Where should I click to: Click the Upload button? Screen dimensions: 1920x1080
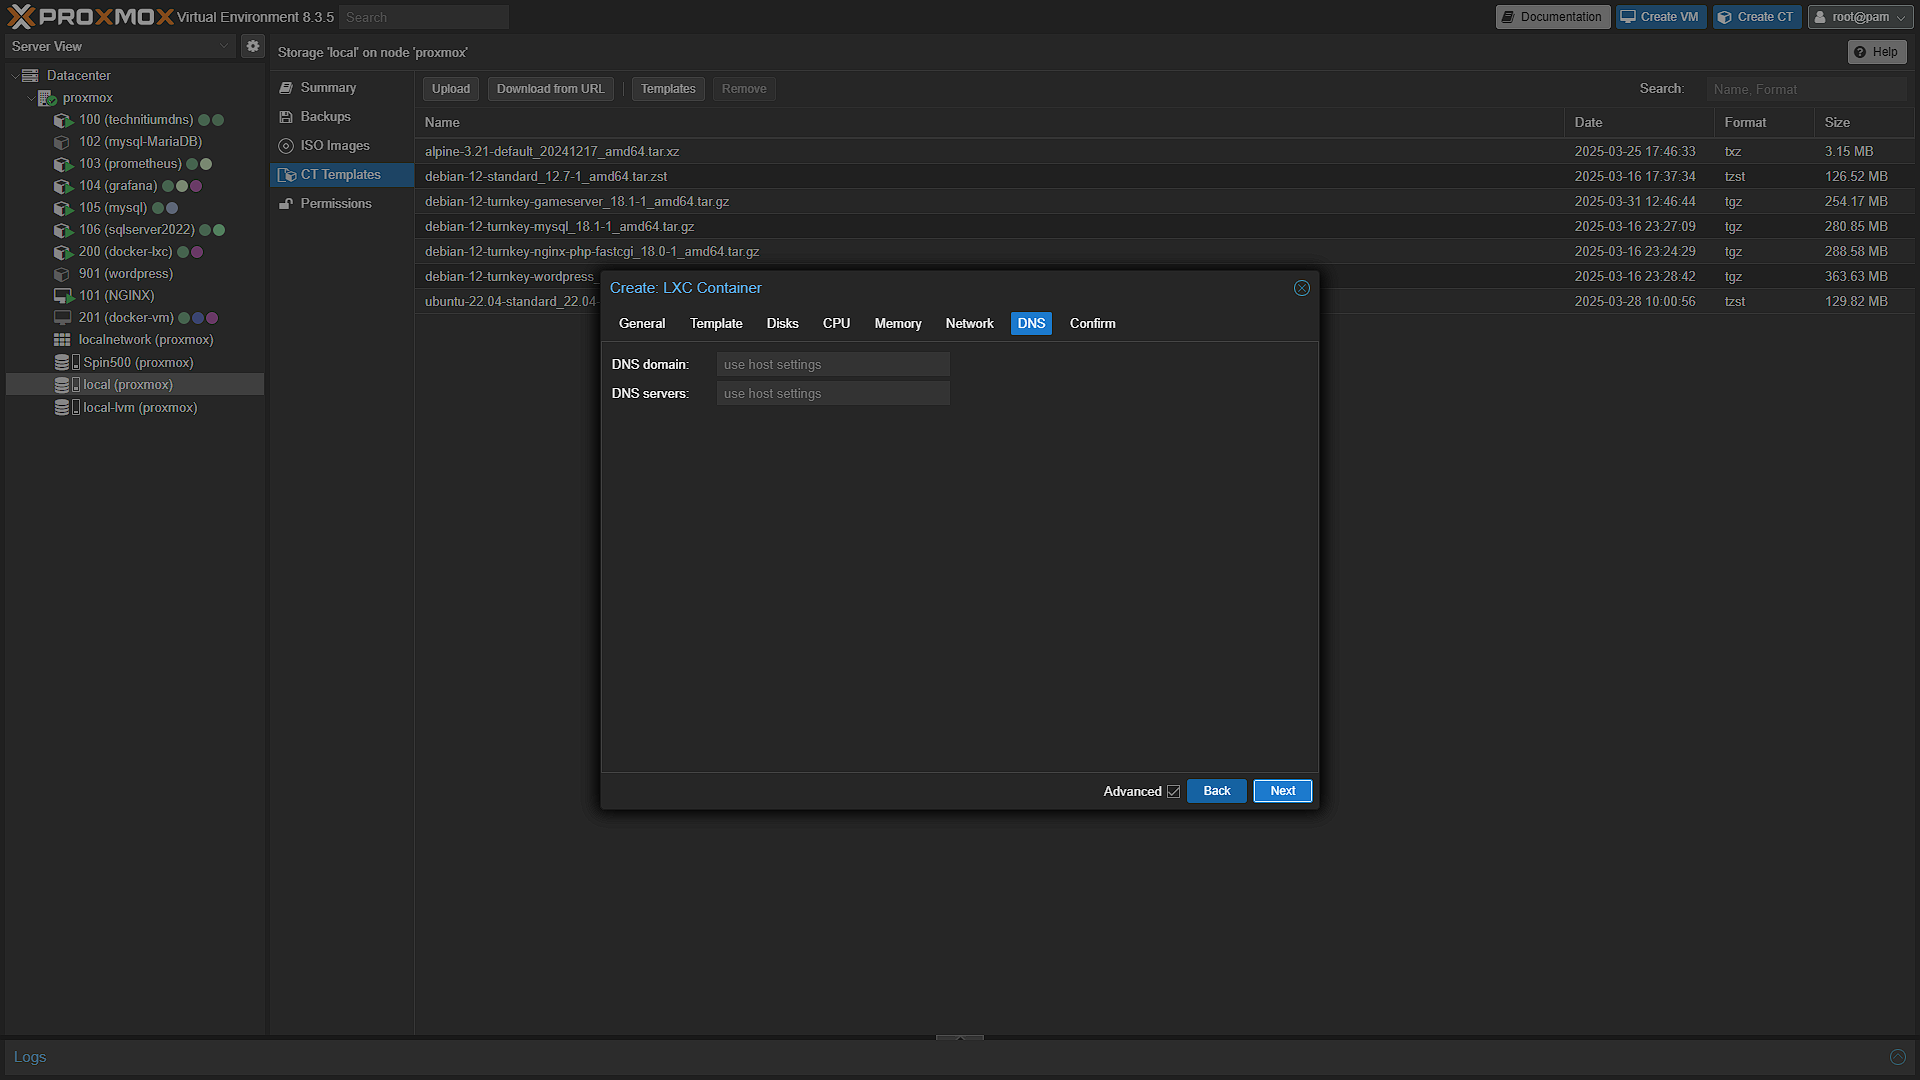[451, 89]
